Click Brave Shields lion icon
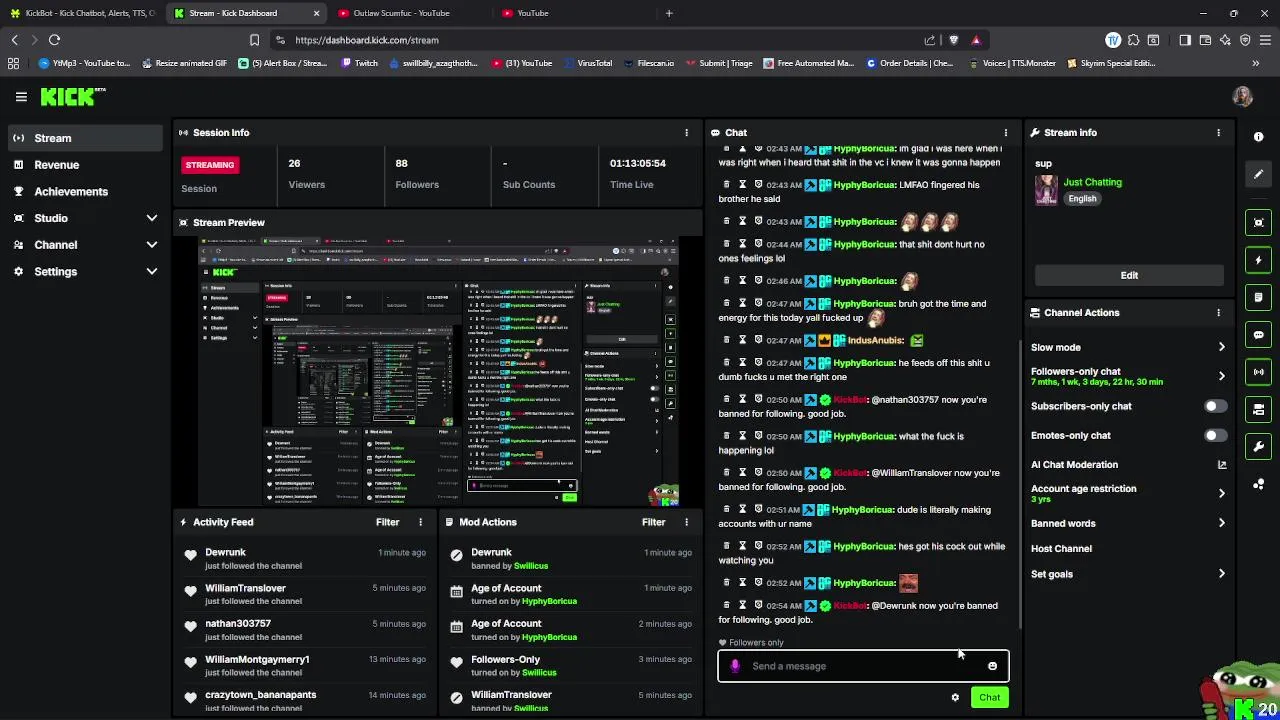 tap(953, 40)
